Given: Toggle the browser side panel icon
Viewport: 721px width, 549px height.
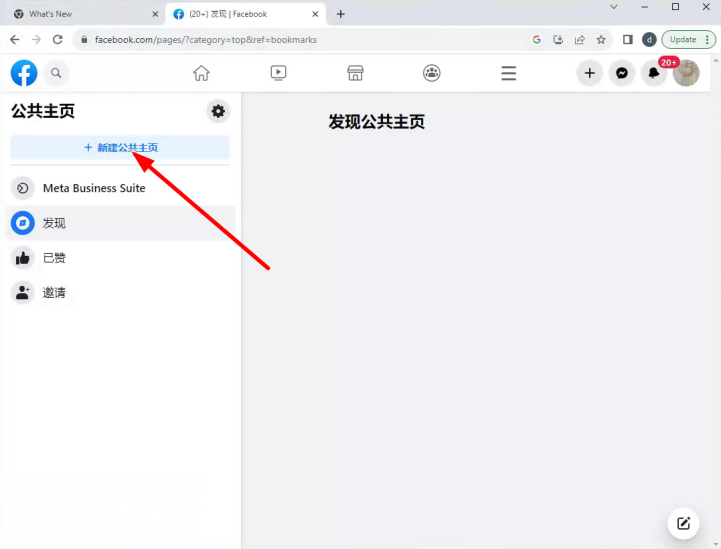Looking at the screenshot, I should pos(628,40).
